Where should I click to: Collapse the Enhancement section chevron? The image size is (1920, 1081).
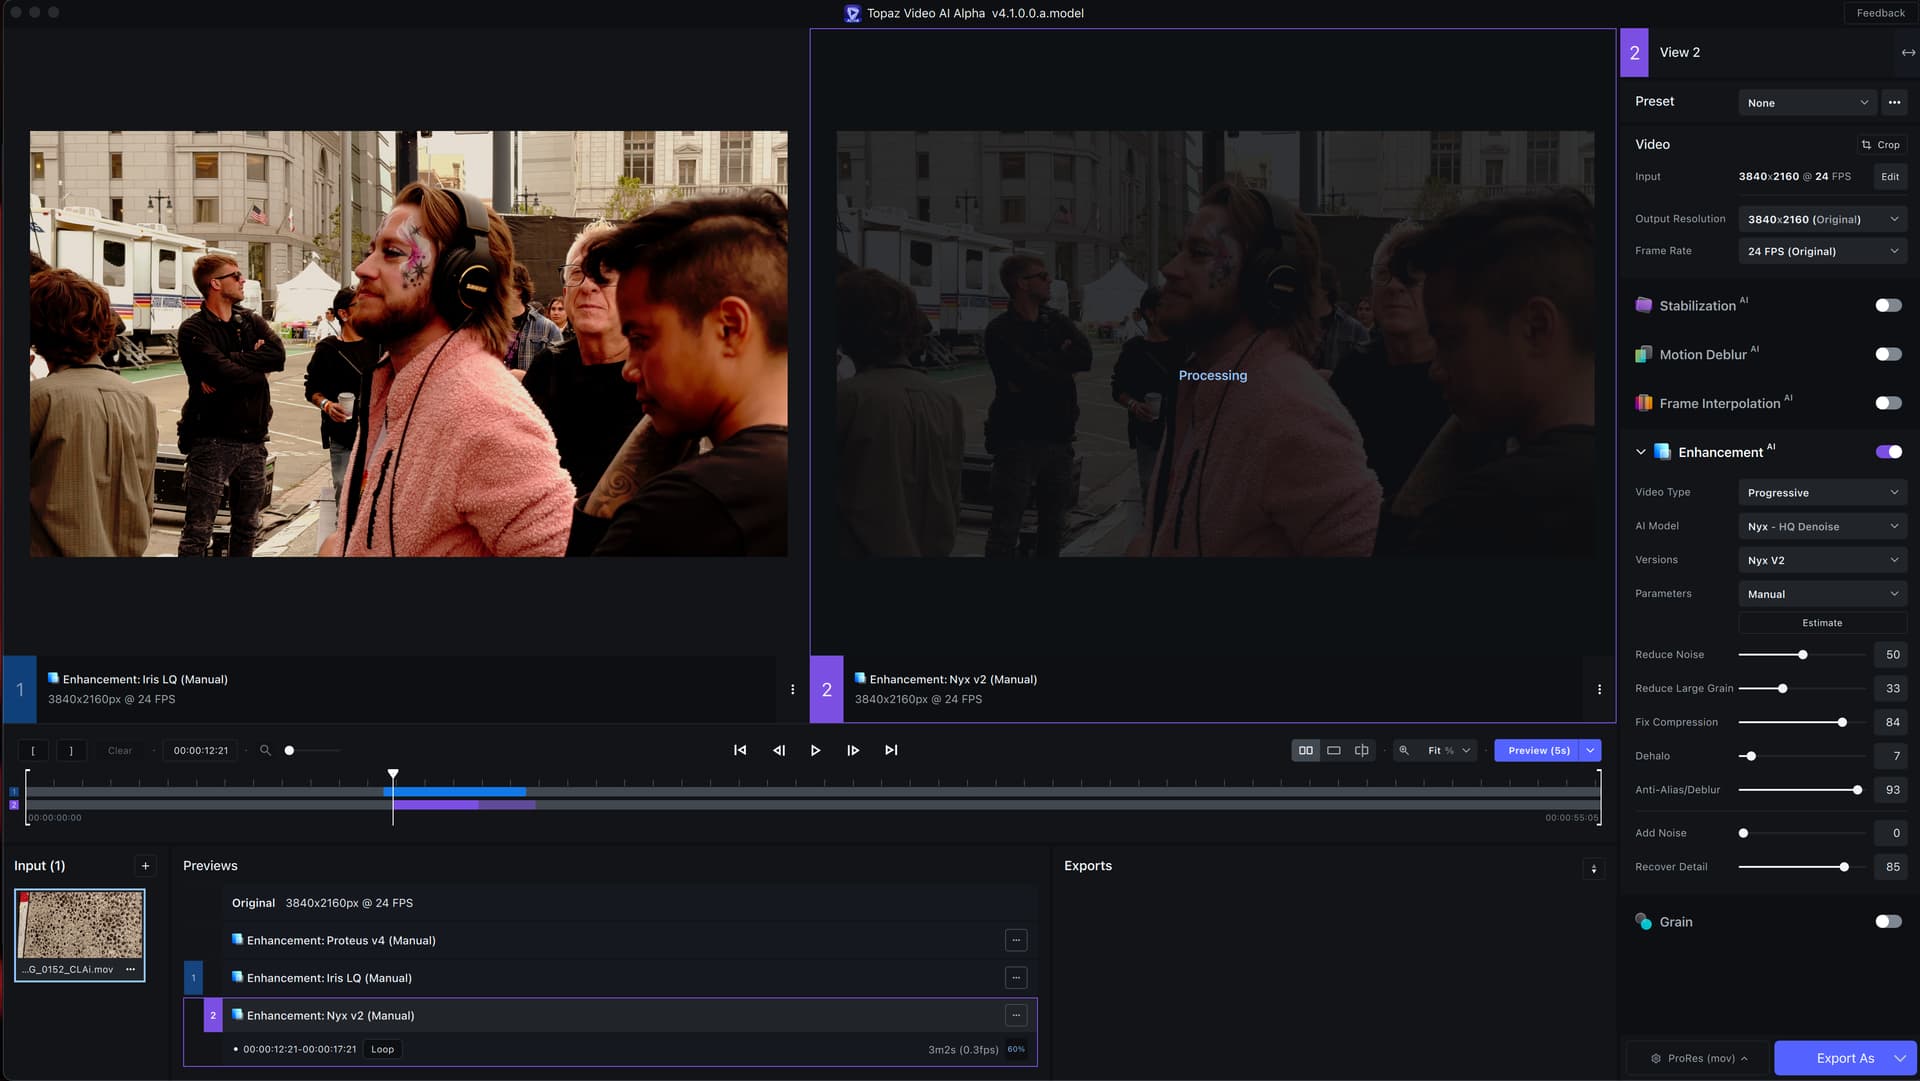click(1640, 451)
